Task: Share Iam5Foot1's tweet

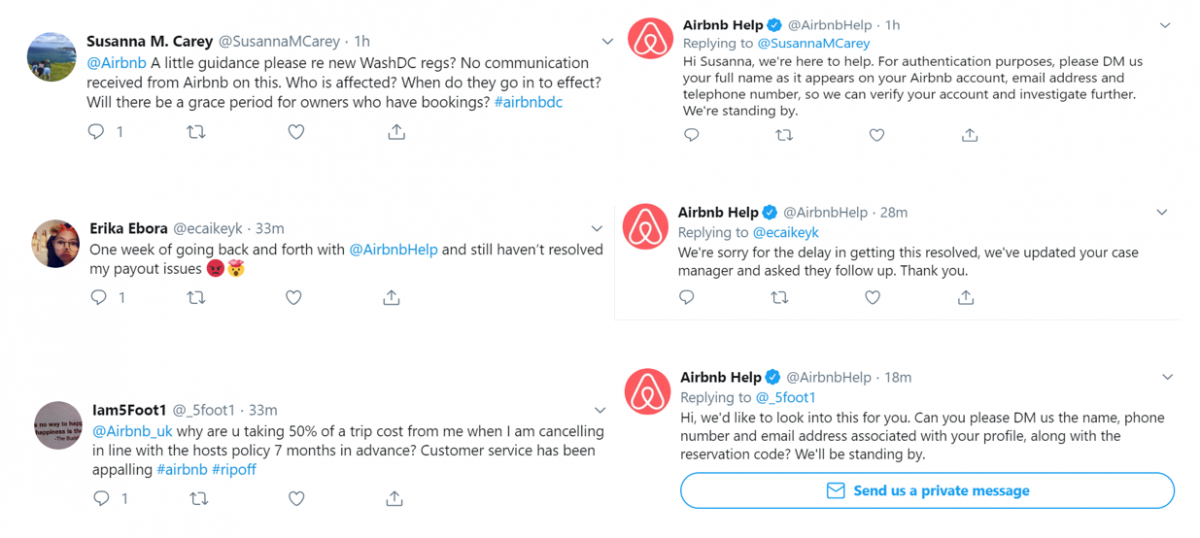Action: click(394, 498)
